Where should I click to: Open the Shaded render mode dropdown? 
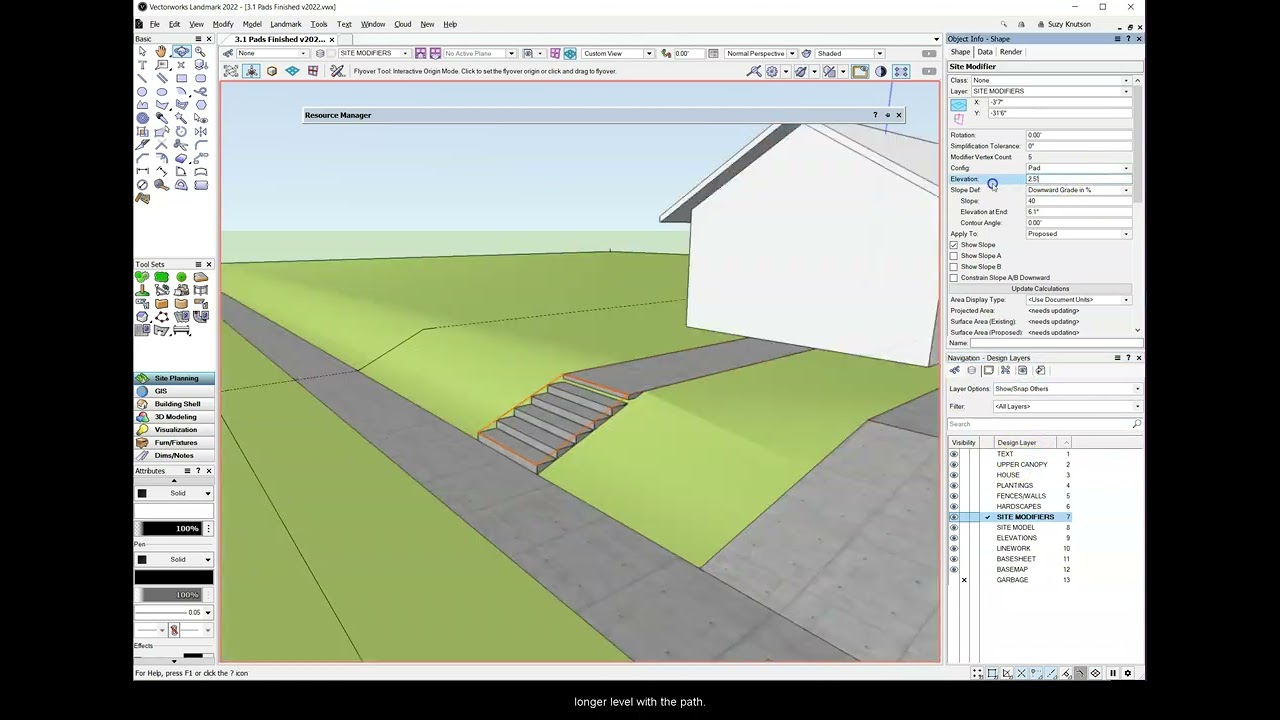tap(850, 53)
